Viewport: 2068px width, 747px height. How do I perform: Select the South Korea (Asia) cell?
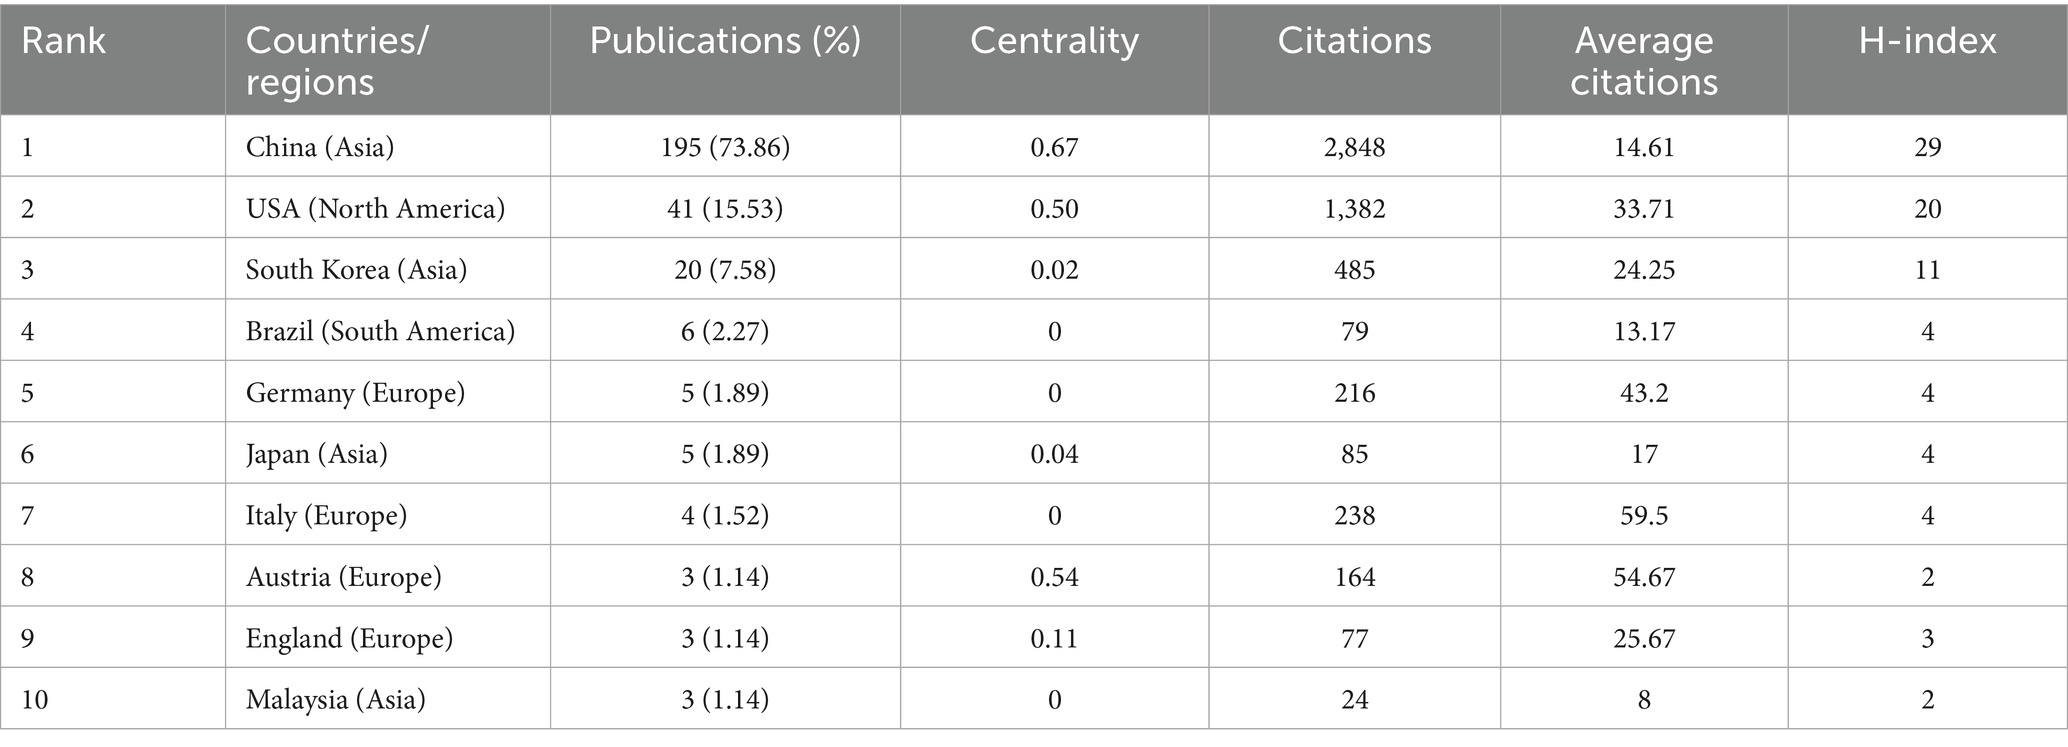pyautogui.click(x=356, y=270)
